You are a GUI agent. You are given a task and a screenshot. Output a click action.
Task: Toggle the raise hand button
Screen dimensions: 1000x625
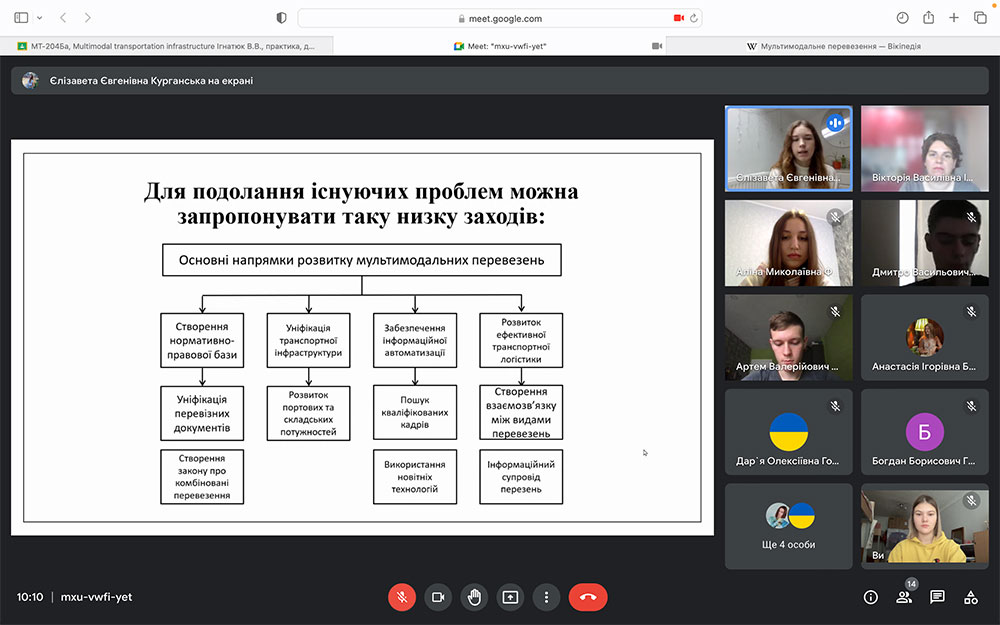tap(474, 597)
